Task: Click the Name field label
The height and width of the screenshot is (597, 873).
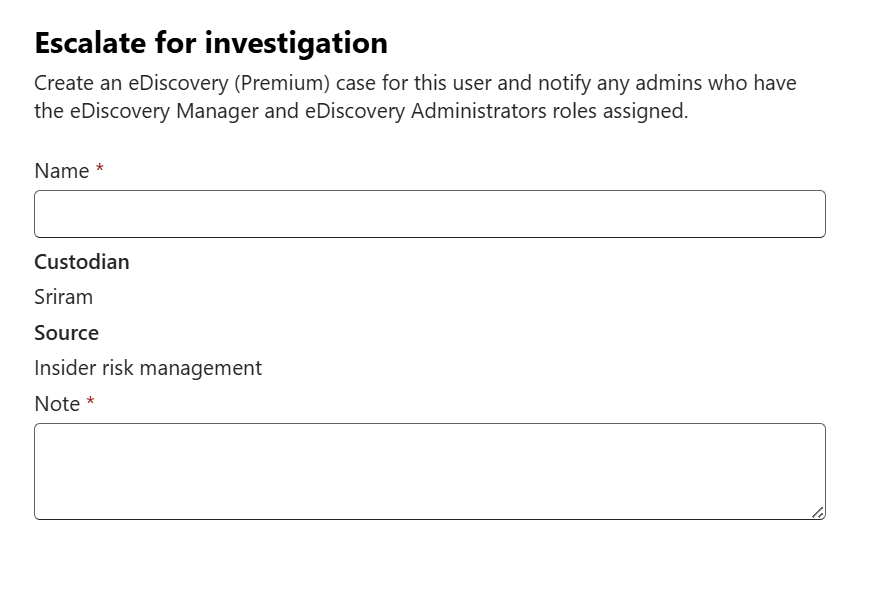Action: pos(61,171)
